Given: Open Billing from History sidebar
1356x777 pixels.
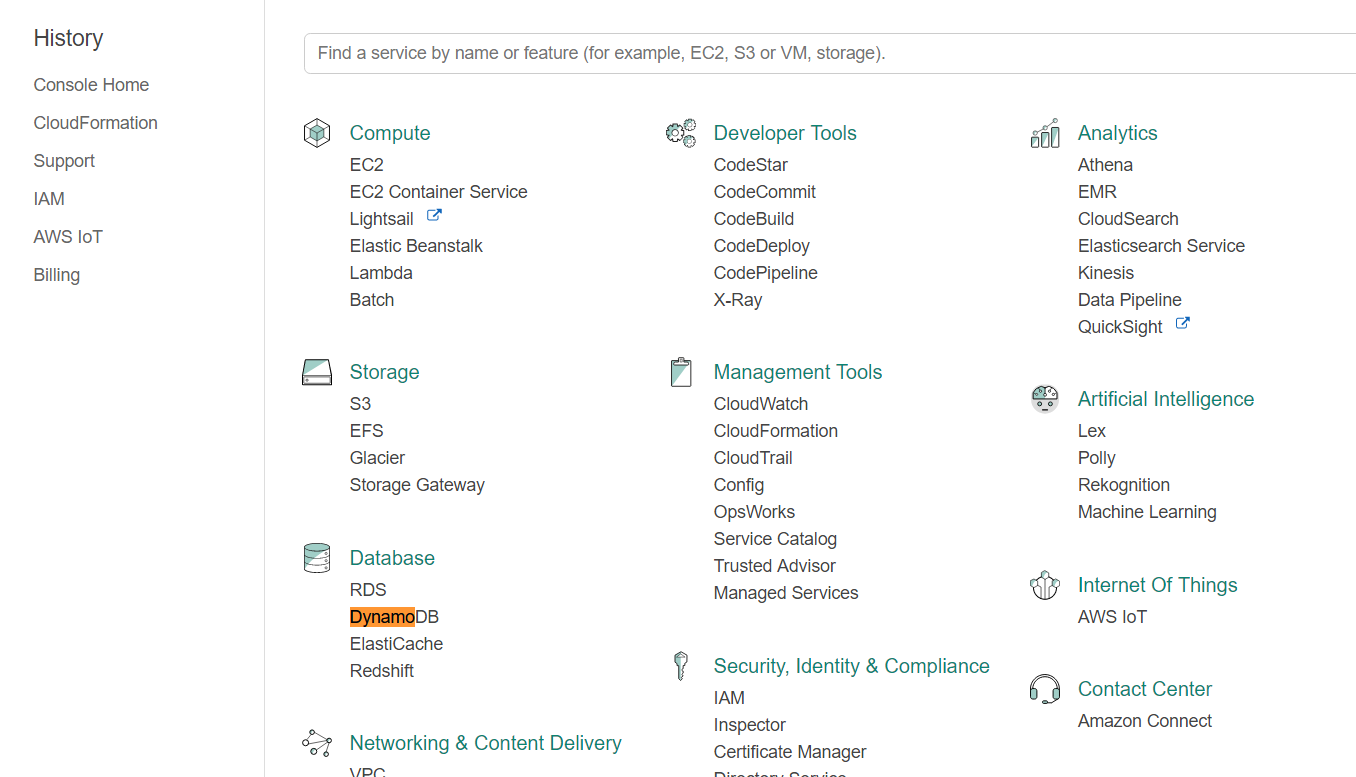Looking at the screenshot, I should coord(57,275).
